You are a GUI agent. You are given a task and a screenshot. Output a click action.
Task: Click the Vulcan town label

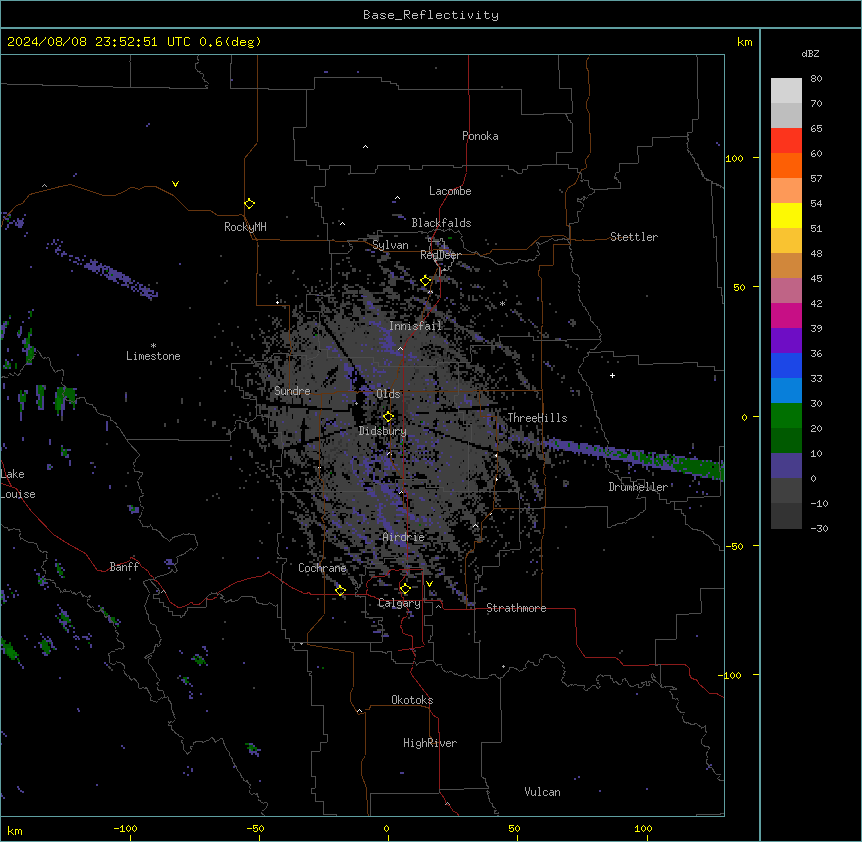[x=543, y=792]
